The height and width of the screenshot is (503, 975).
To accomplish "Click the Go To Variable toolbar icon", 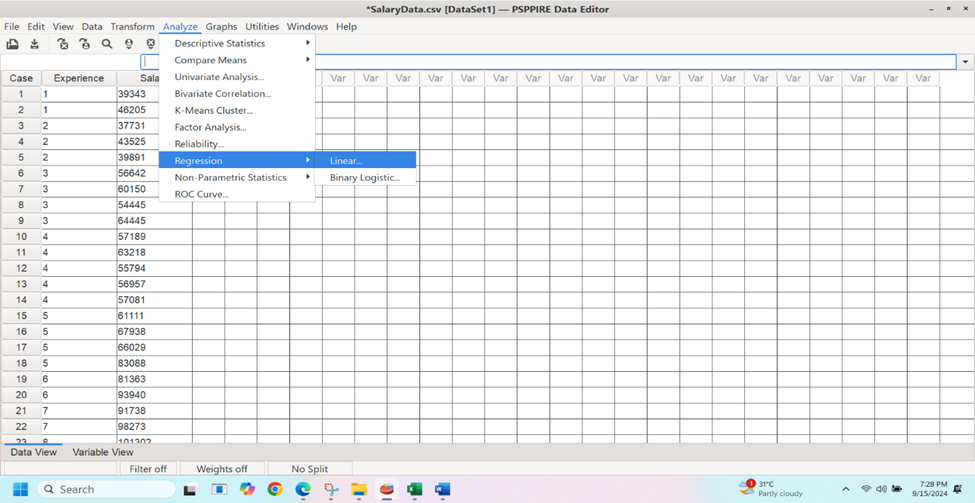I will point(62,44).
